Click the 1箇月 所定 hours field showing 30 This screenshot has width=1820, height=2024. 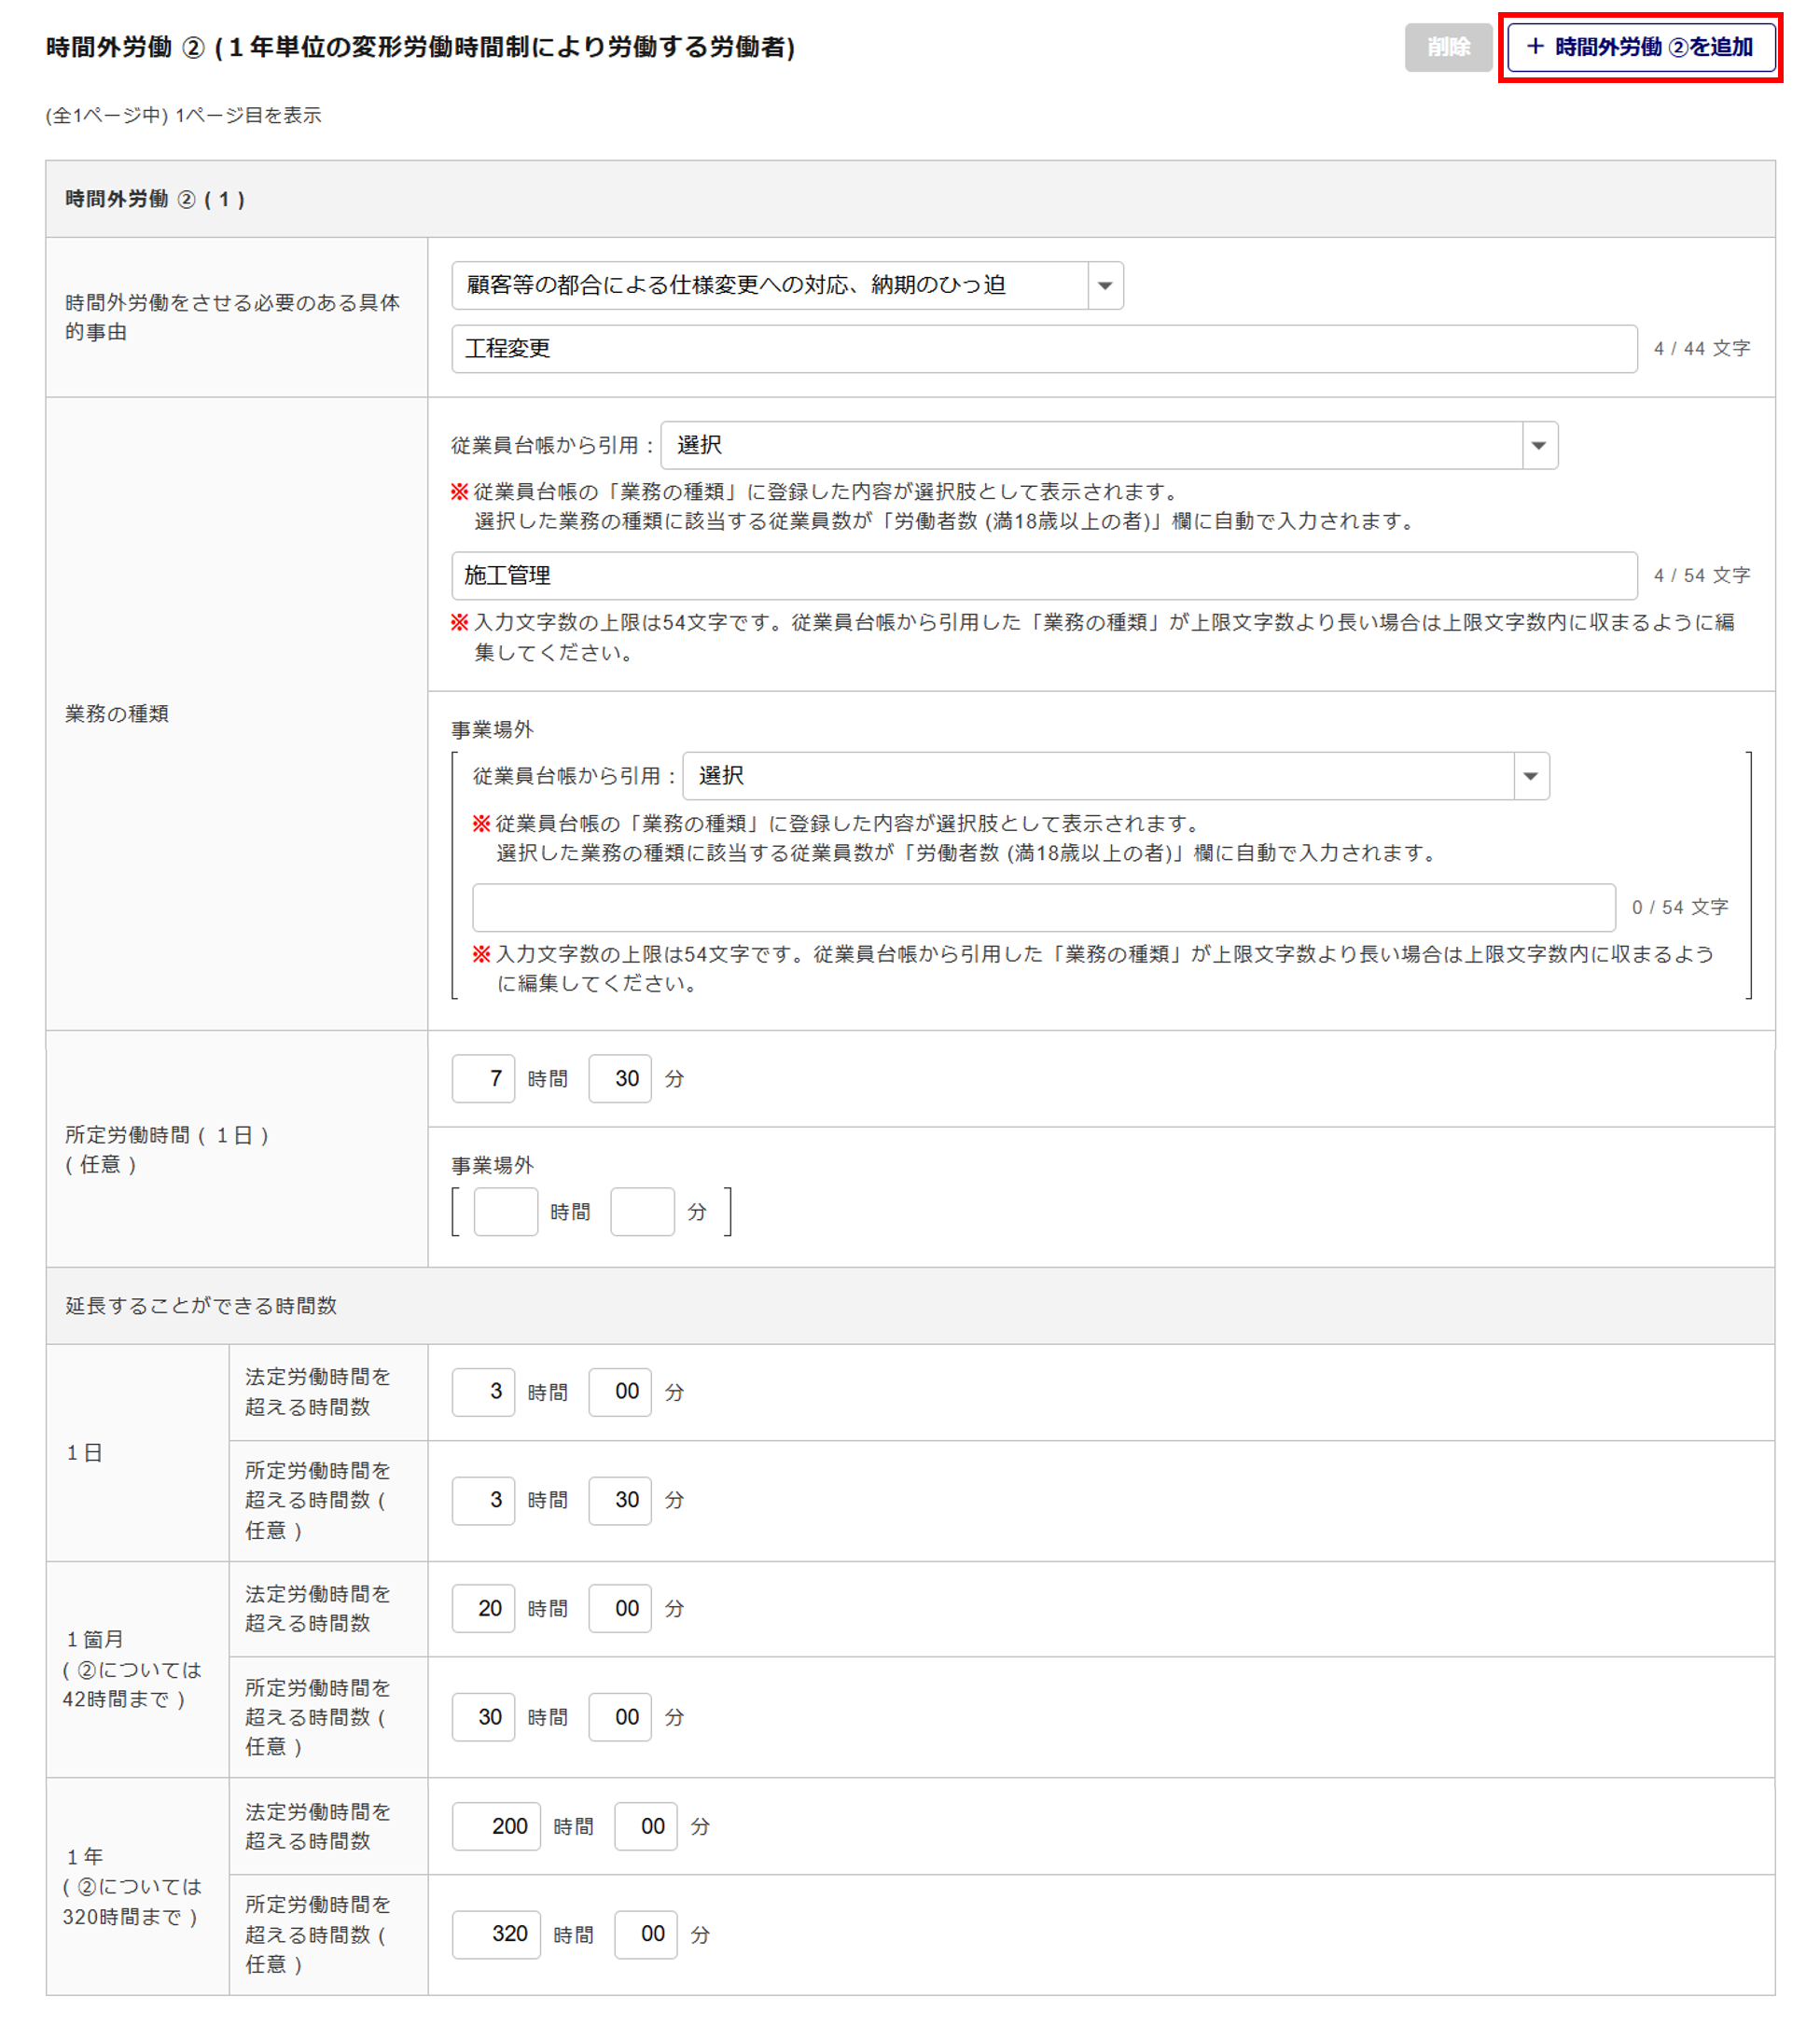tap(483, 1717)
